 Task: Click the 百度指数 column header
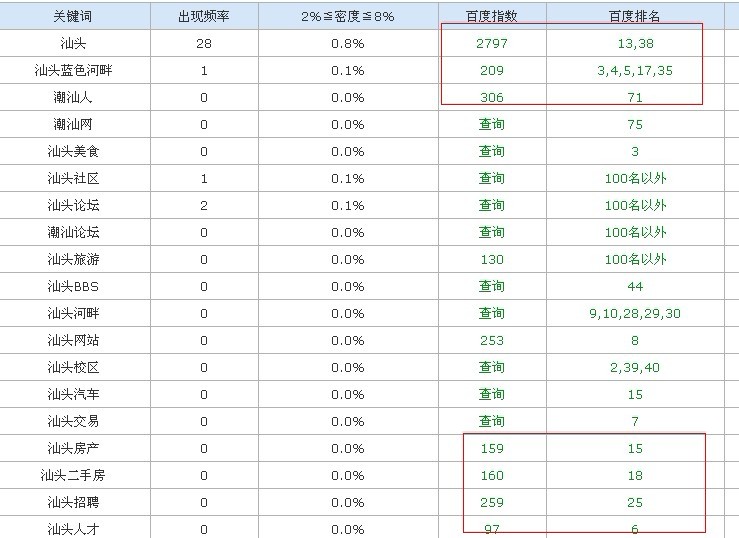492,16
